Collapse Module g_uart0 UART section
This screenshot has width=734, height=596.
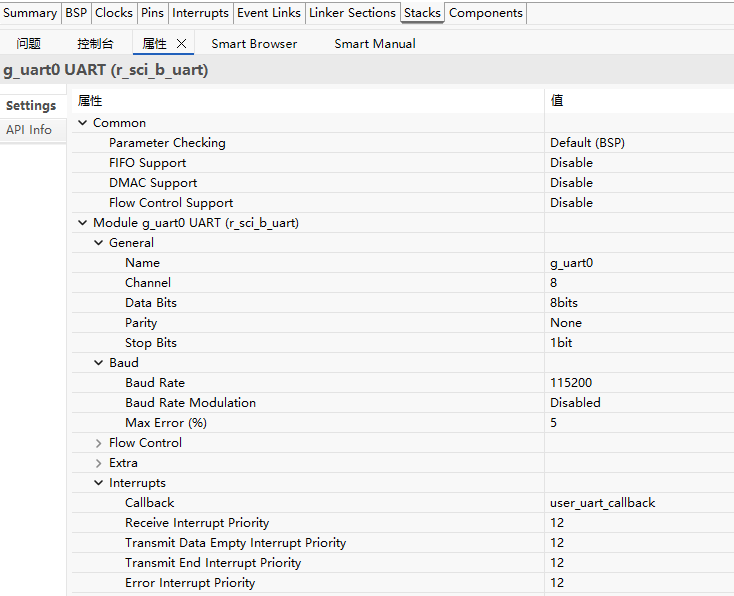(83, 223)
